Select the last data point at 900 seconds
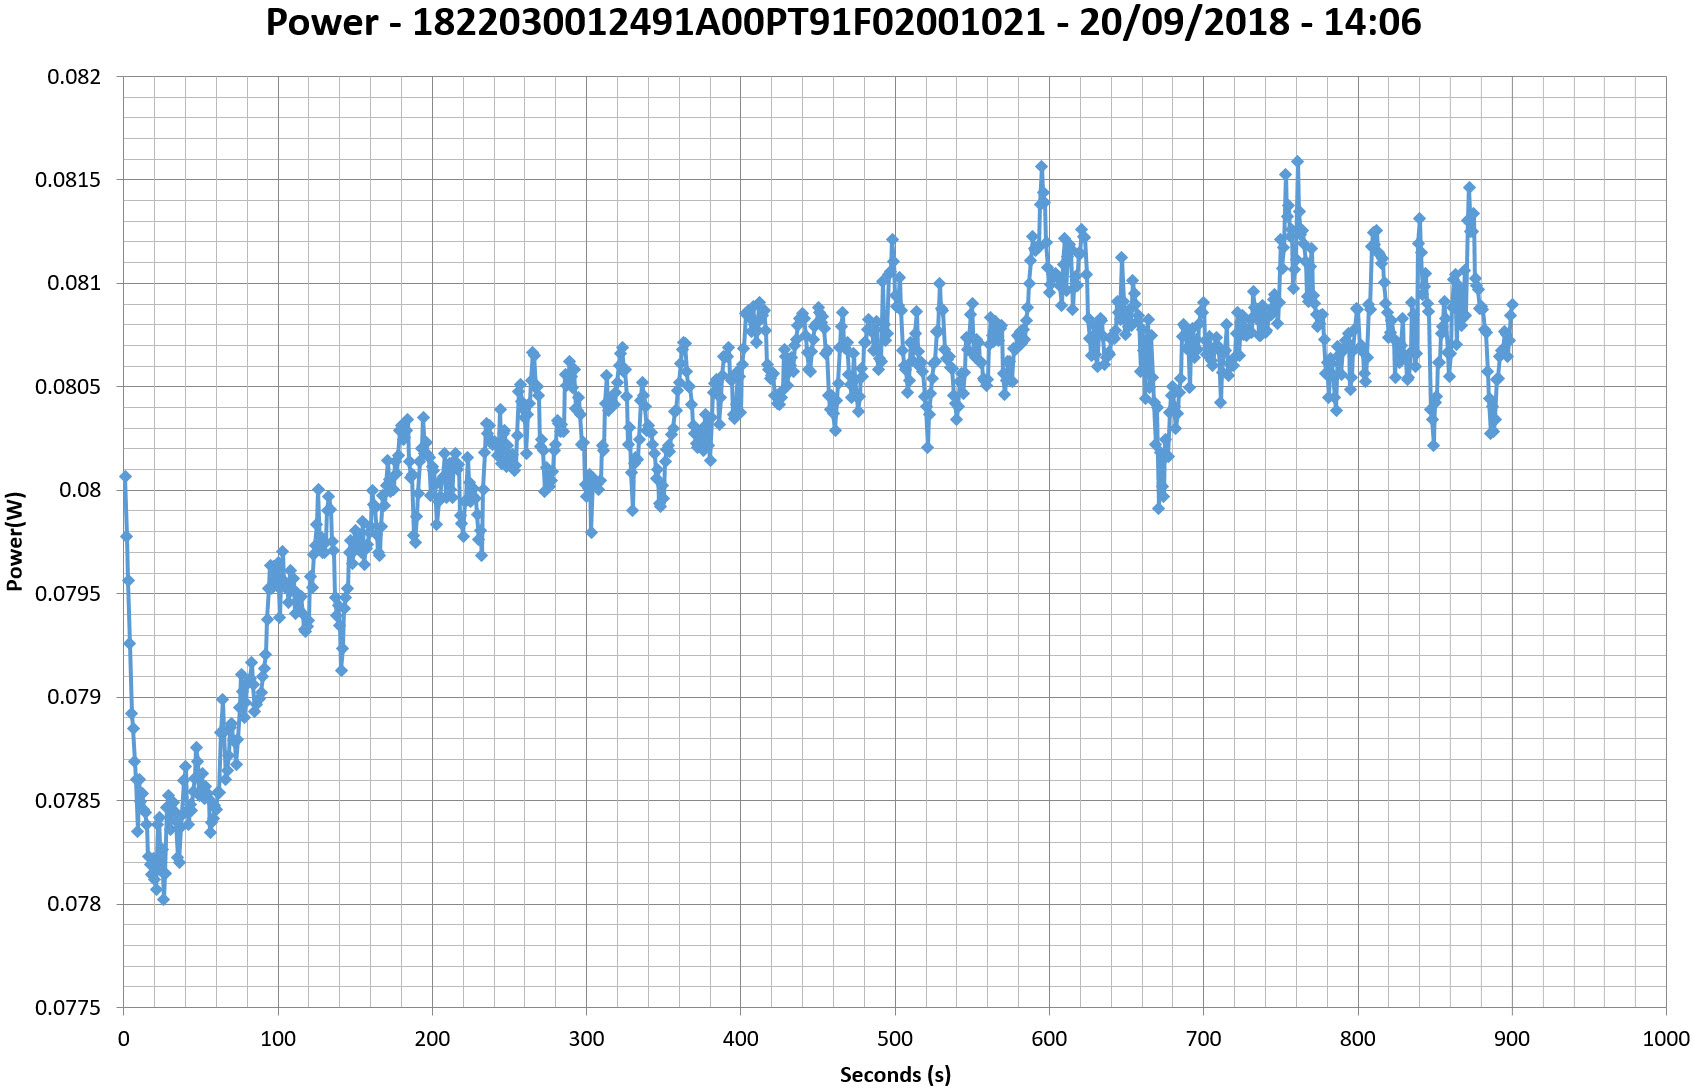The height and width of the screenshot is (1089, 1693). coord(1512,304)
